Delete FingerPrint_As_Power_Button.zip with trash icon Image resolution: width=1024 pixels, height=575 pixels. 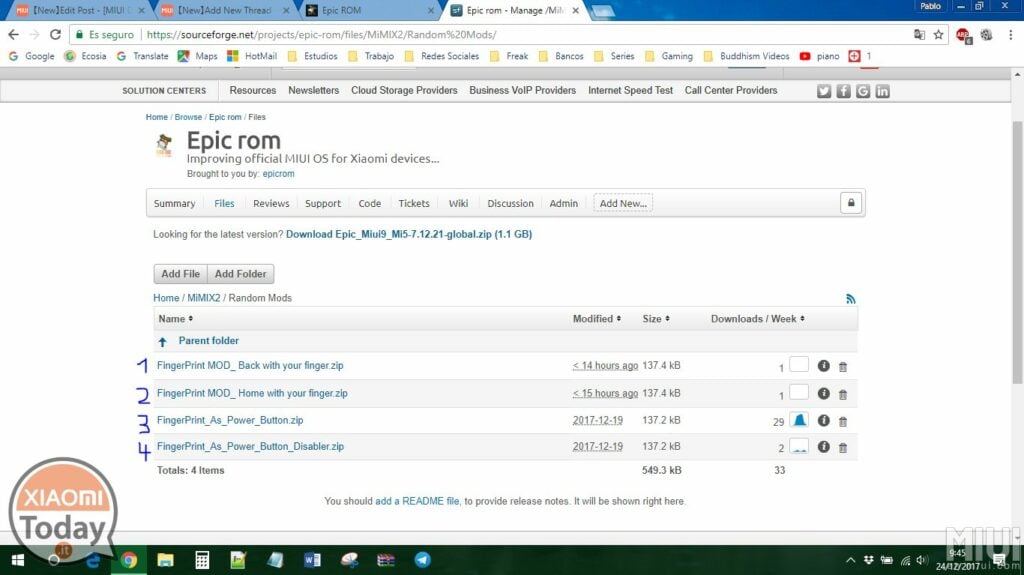843,421
